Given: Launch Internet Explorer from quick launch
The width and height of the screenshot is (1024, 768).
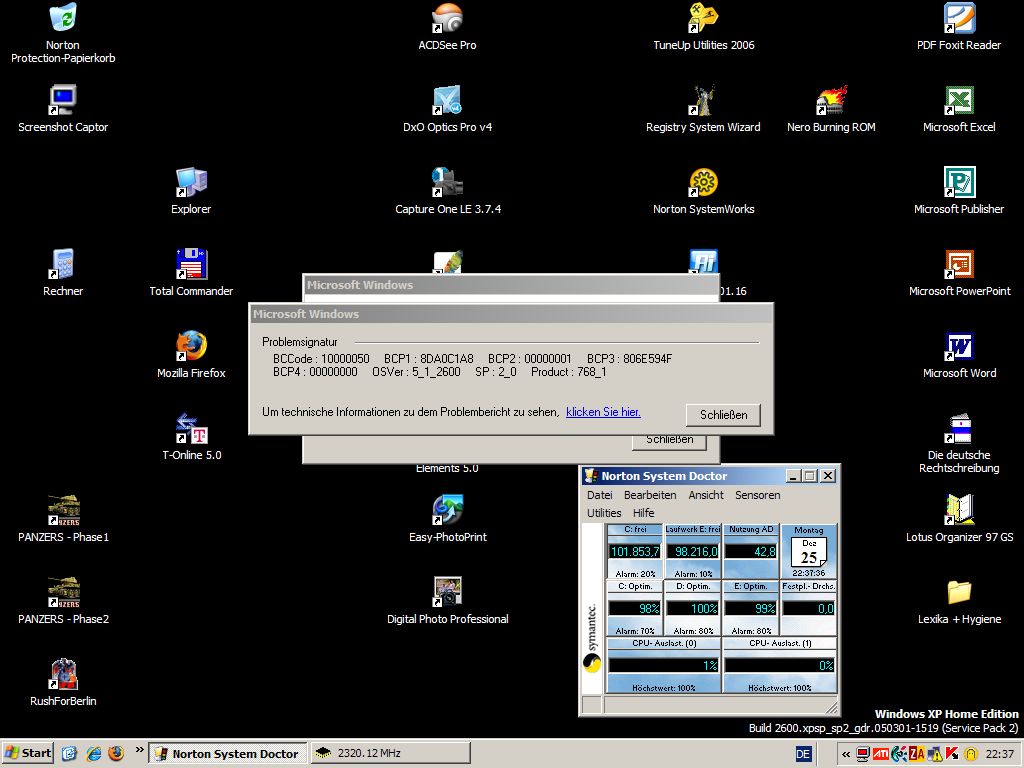Looking at the screenshot, I should pos(93,754).
